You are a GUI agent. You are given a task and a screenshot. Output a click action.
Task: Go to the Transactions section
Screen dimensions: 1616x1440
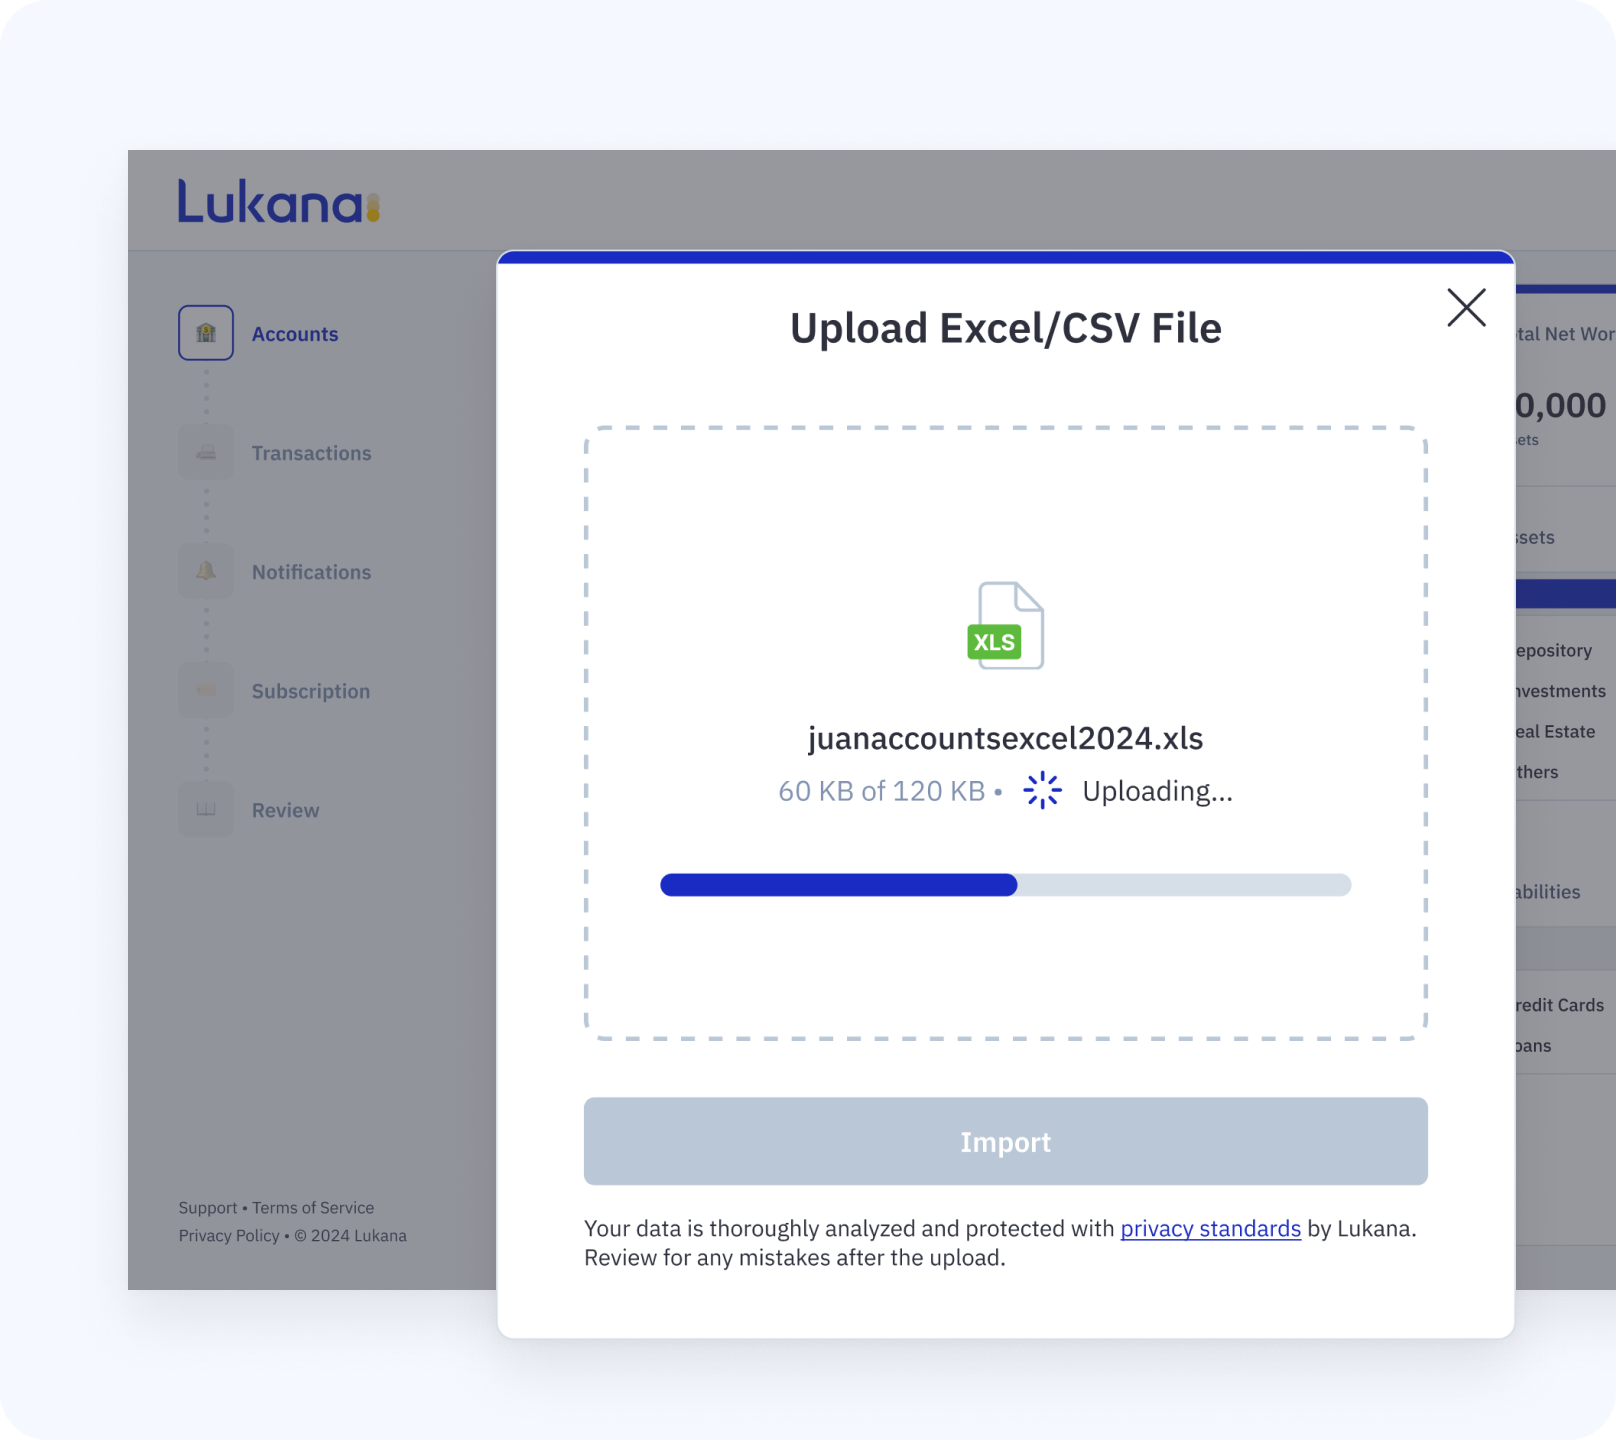[311, 453]
